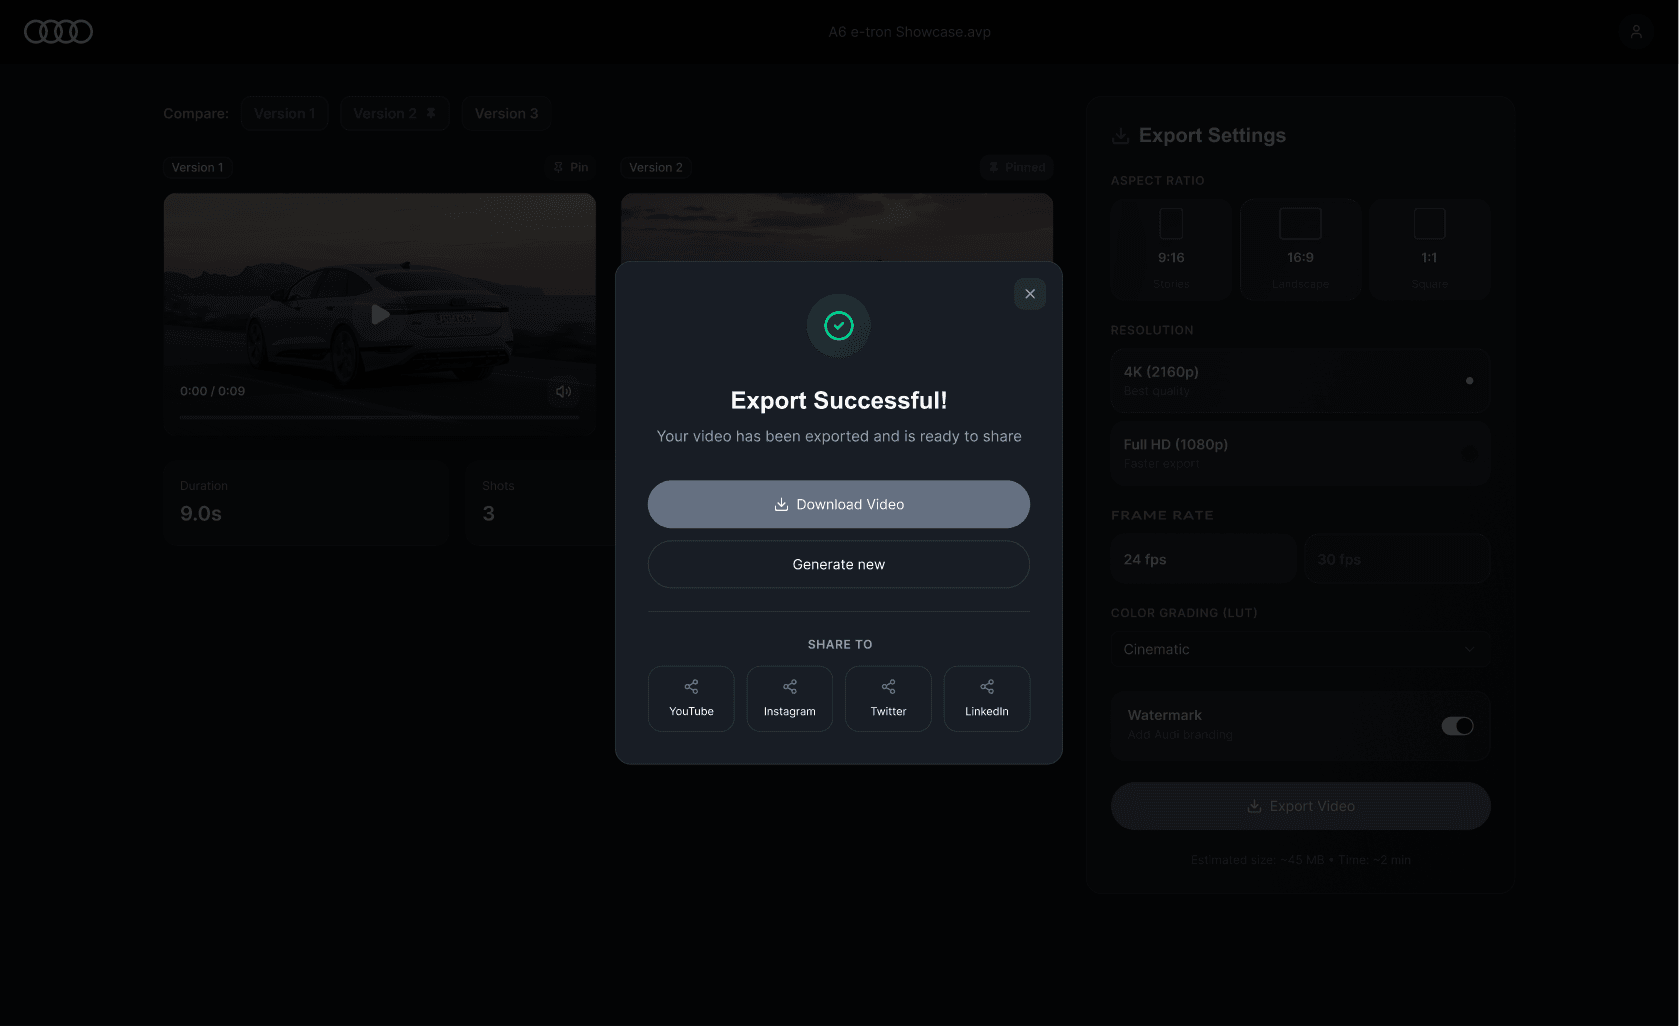Viewport: 1679px width, 1026px height.
Task: Share the video to LinkedIn
Action: pos(987,699)
